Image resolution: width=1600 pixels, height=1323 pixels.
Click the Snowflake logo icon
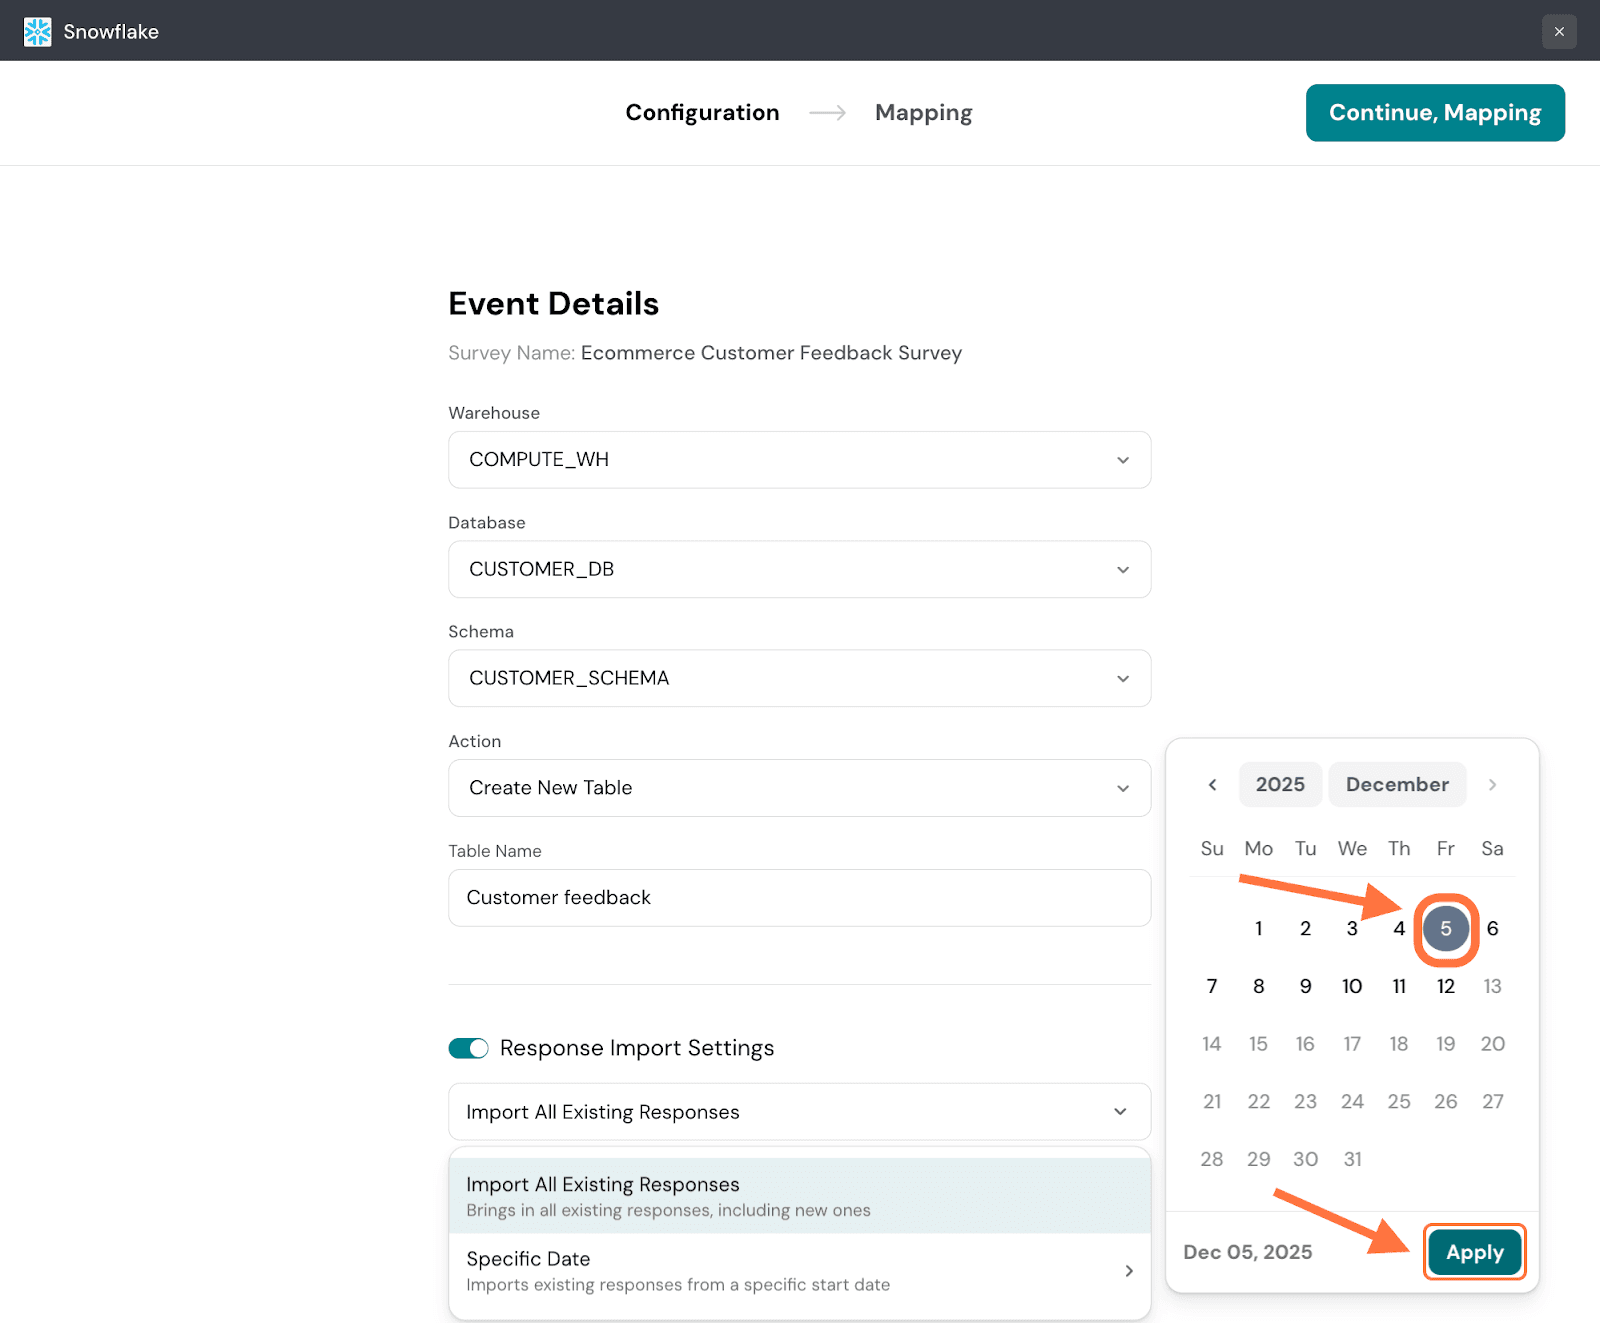[37, 32]
